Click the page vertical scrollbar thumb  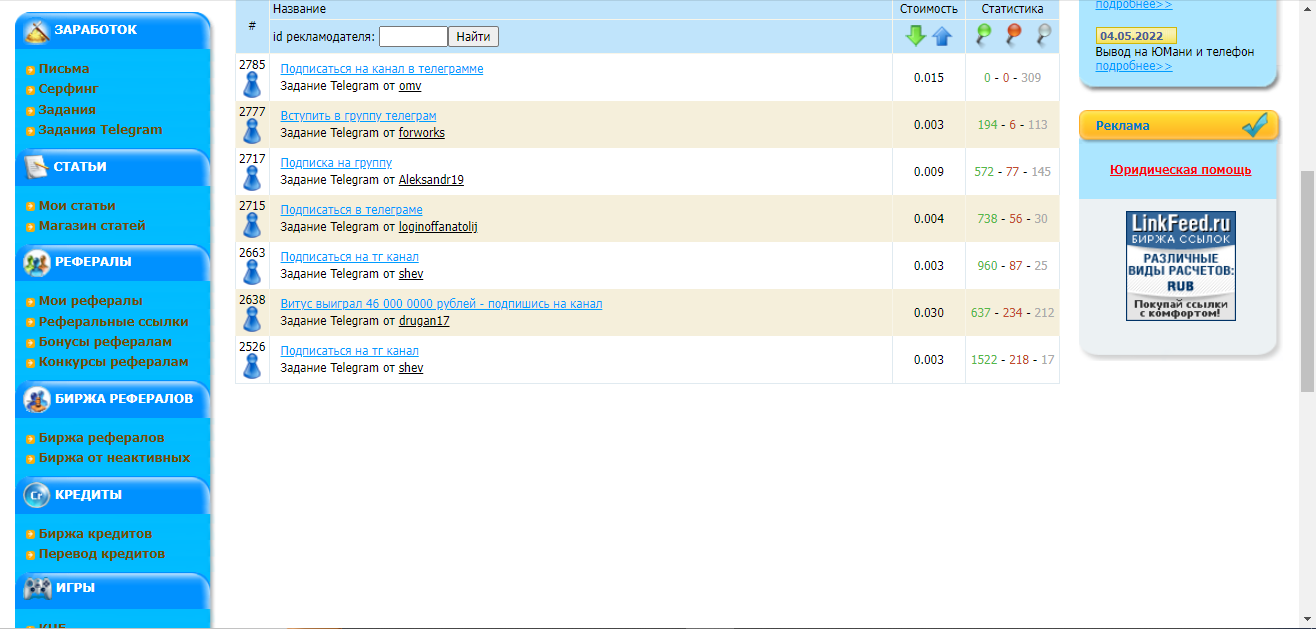pos(1307,280)
